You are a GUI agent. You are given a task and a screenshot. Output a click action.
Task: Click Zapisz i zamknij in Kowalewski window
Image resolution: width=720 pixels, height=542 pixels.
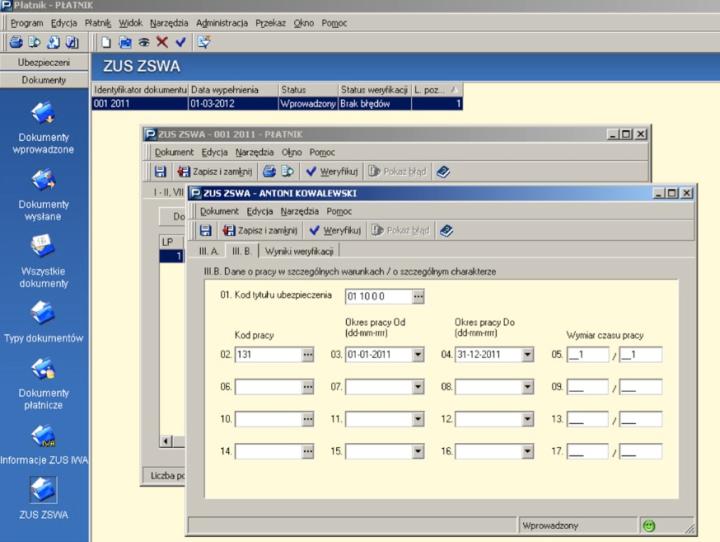(258, 230)
